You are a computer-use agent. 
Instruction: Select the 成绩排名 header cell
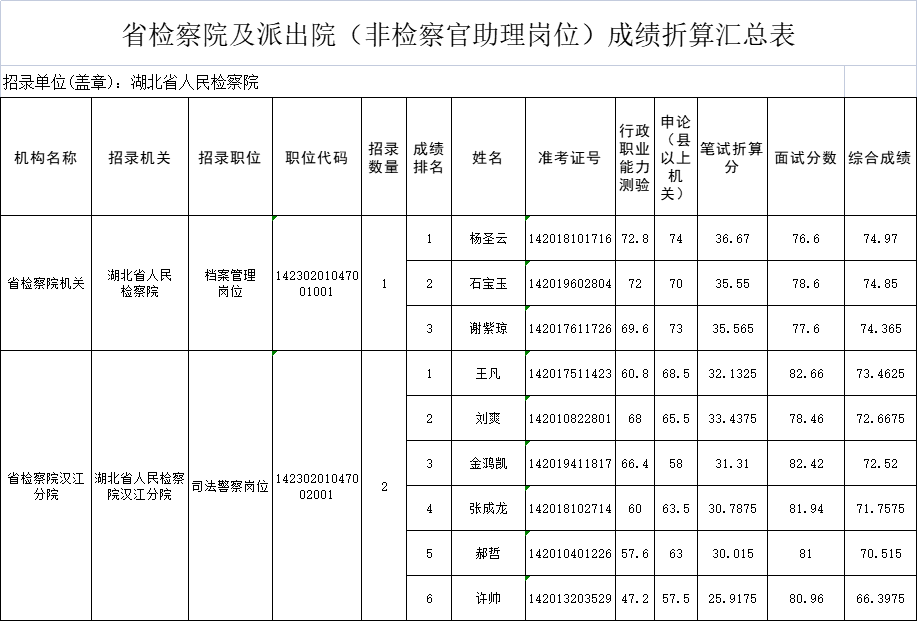(429, 157)
